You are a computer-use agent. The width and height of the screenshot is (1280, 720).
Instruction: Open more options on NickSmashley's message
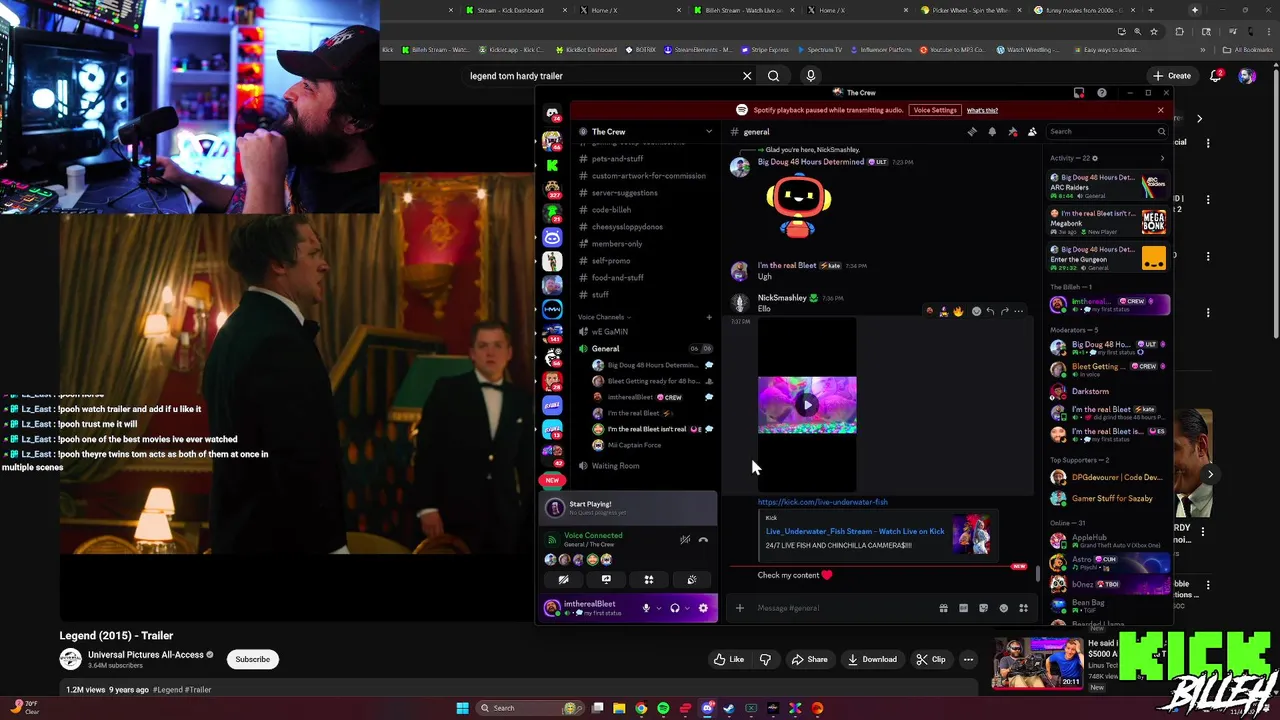1019,311
